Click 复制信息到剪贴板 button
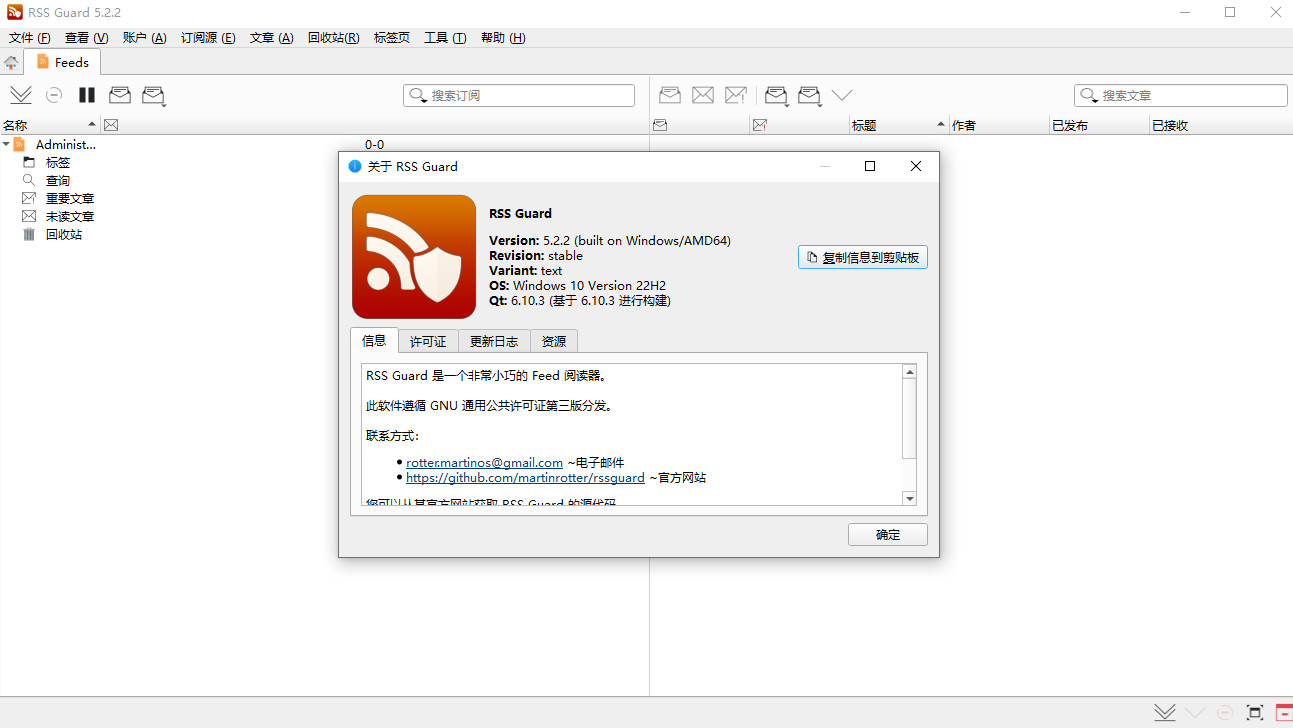 click(863, 257)
